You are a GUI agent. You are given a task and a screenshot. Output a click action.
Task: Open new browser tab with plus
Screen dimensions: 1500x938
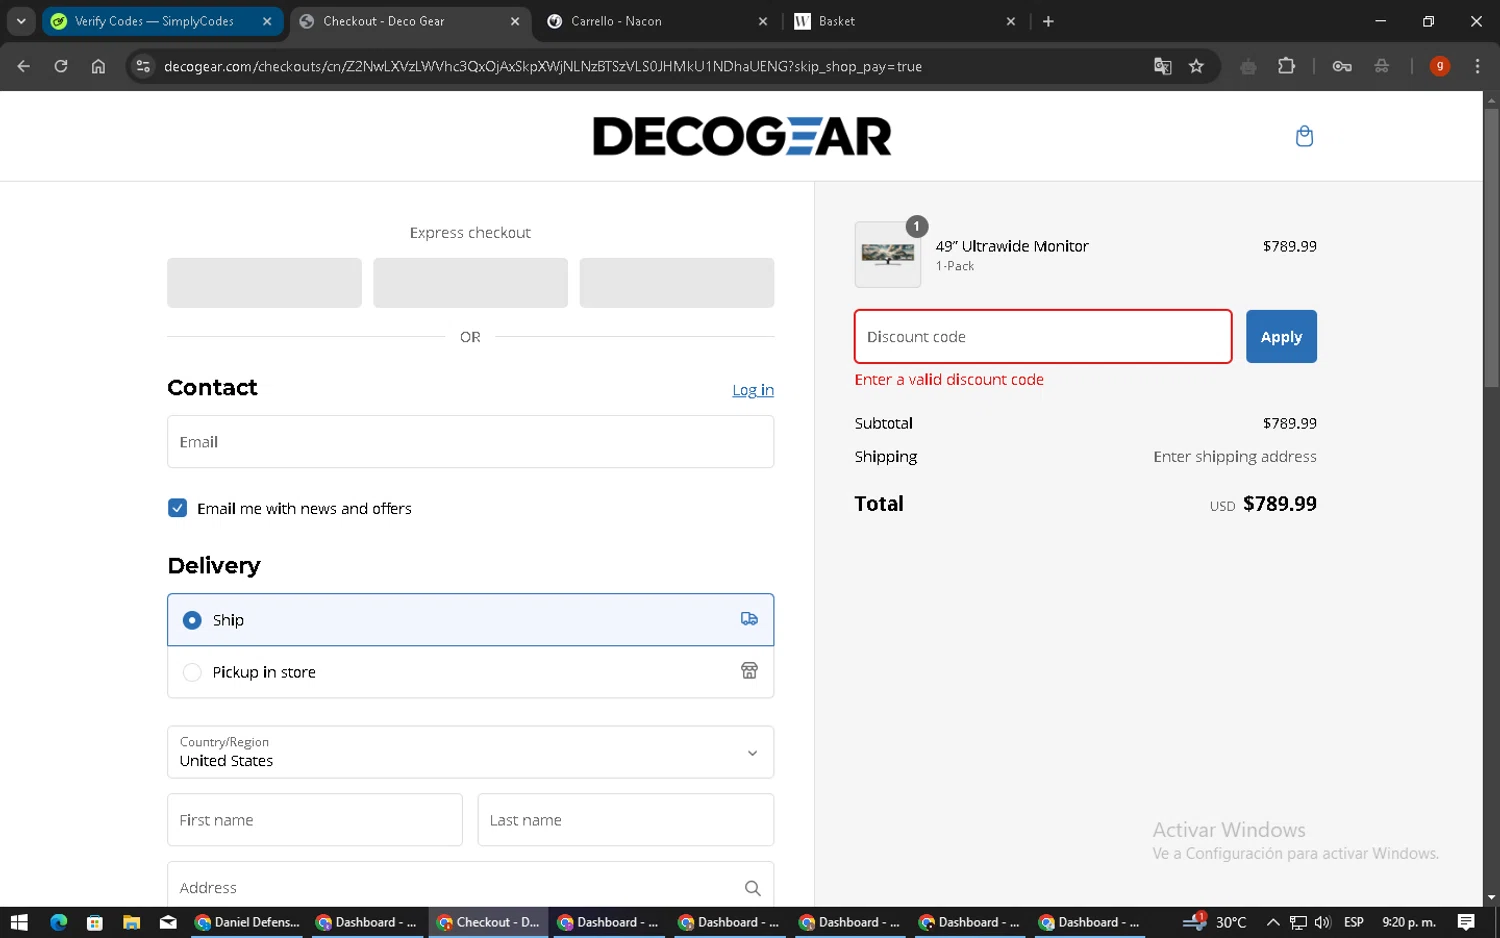pos(1048,21)
